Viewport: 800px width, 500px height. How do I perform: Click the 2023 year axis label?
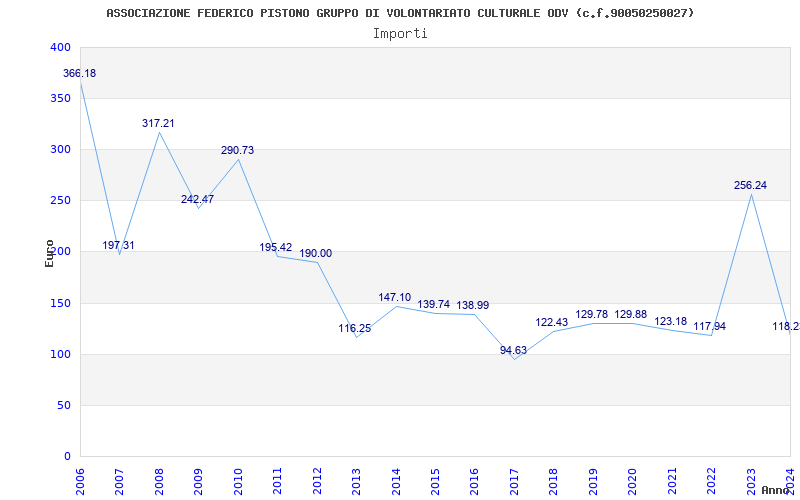(x=751, y=480)
